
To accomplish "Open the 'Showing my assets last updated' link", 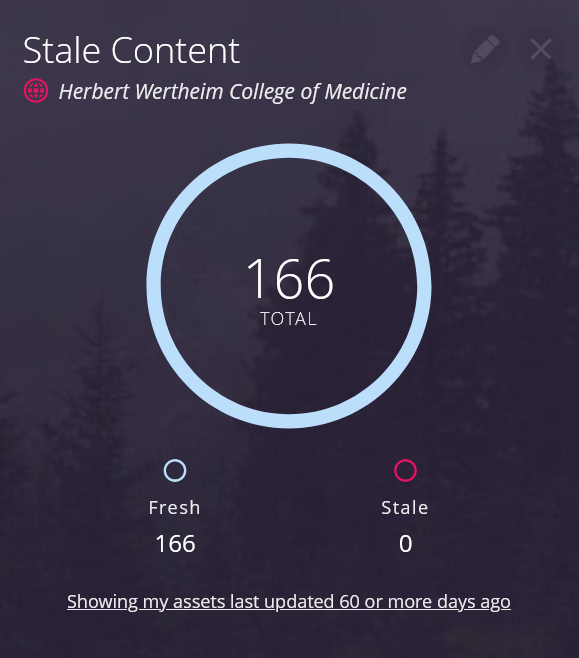I will tap(289, 601).
